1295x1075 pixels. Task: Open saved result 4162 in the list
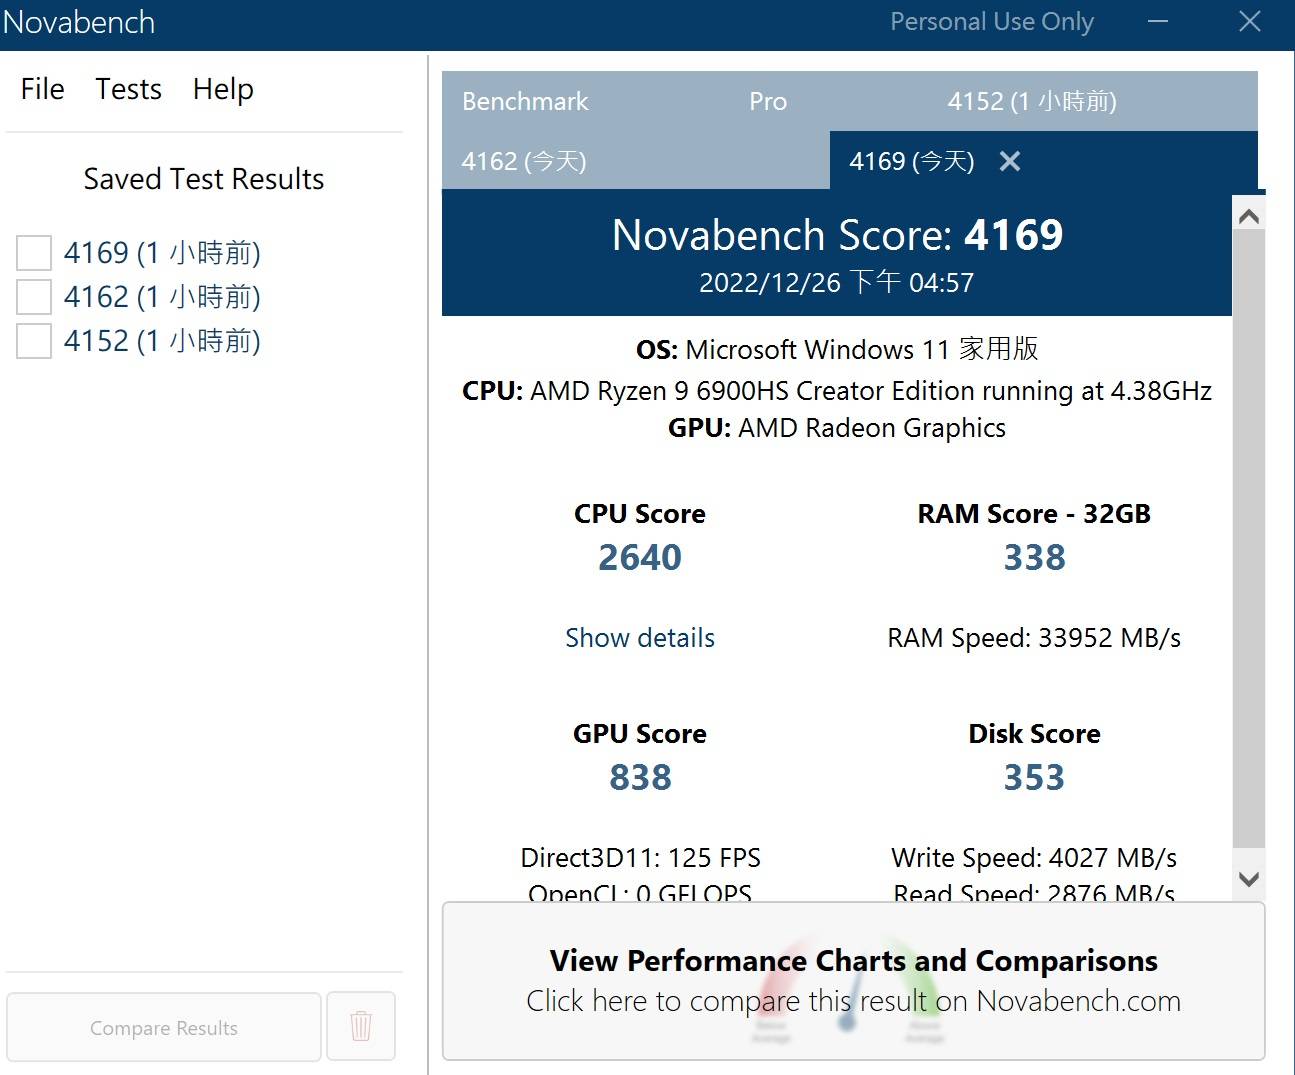pos(162,297)
